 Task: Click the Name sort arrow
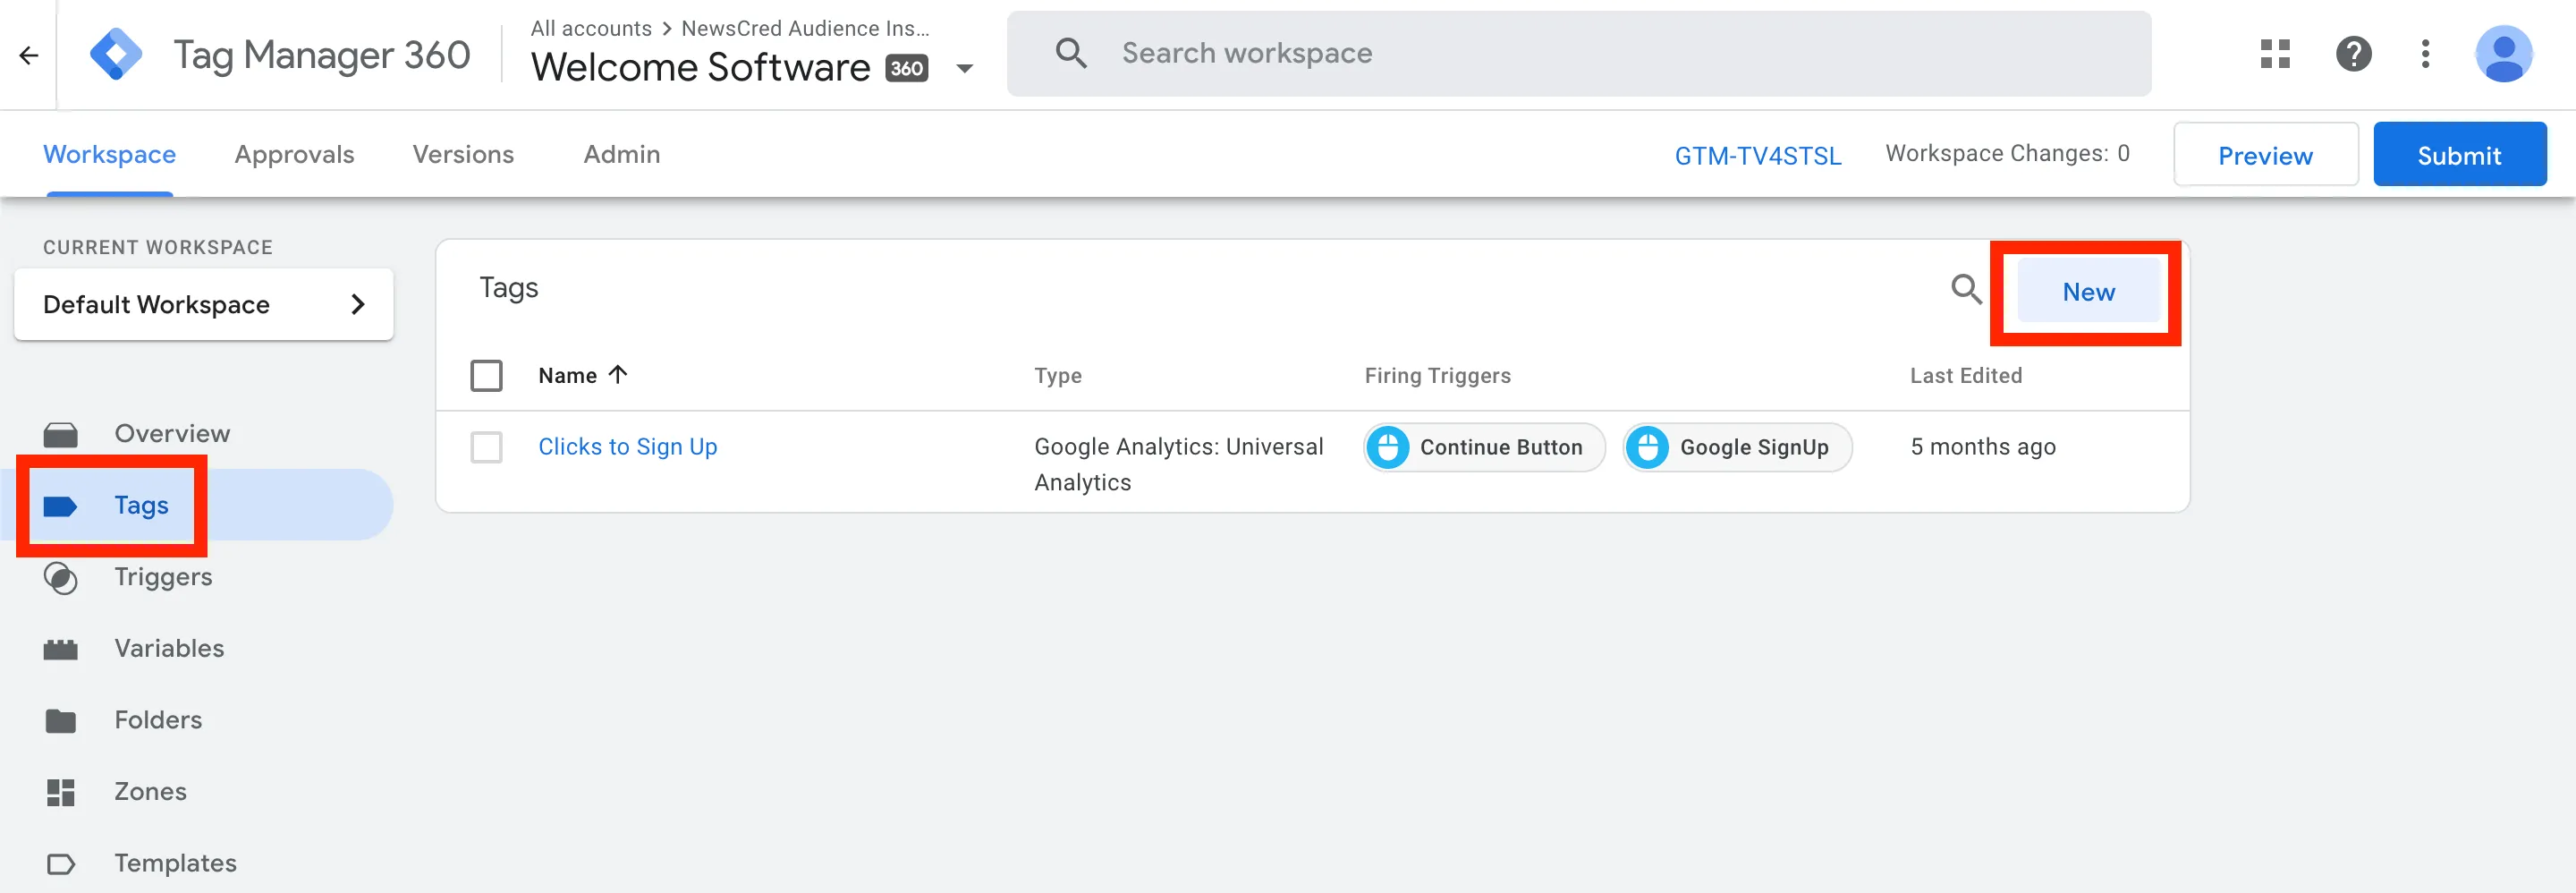(619, 374)
